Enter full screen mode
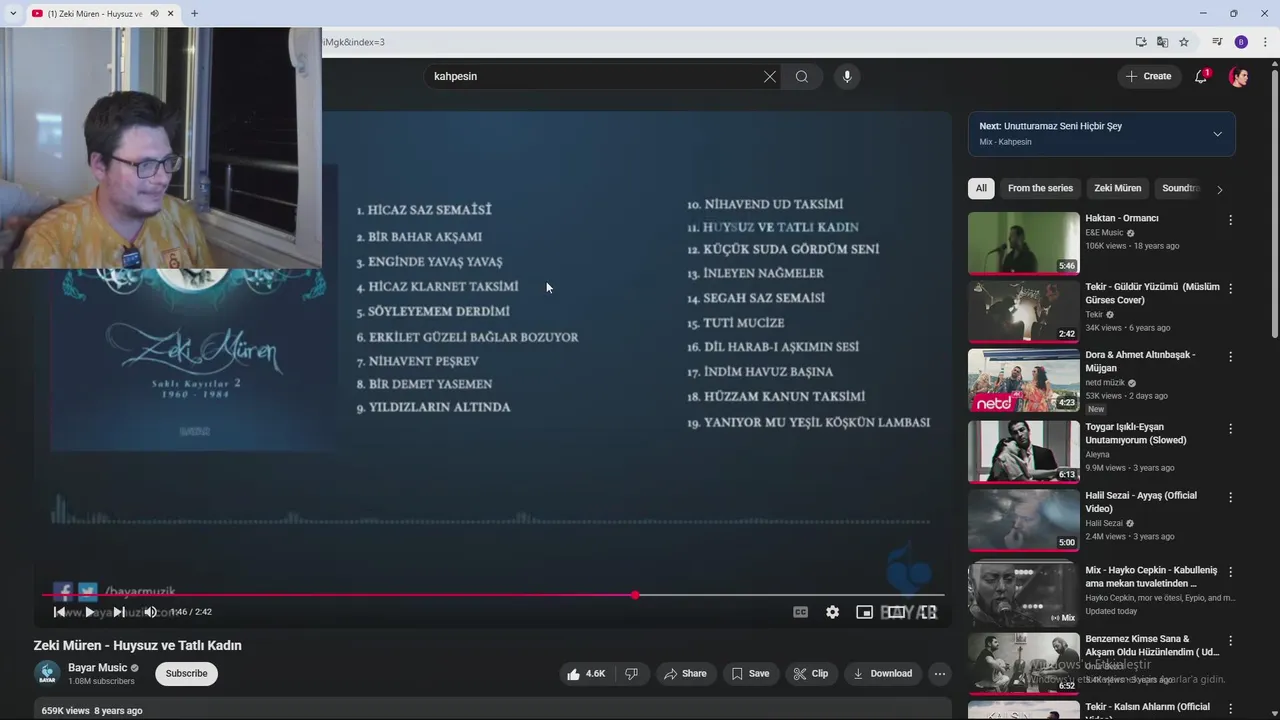 [x=928, y=612]
